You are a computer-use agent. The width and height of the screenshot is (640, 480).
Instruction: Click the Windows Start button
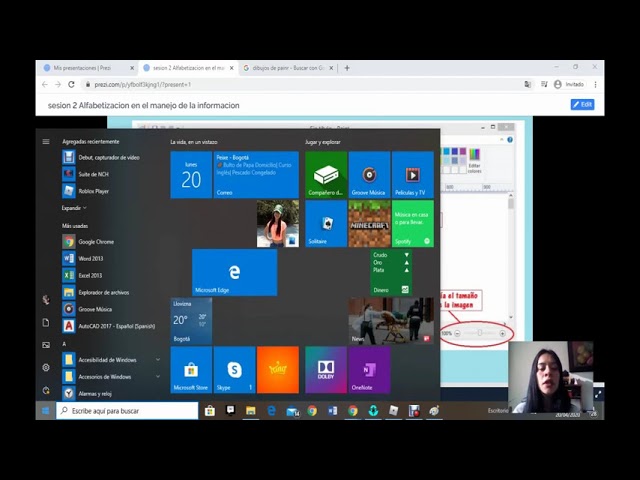(45, 411)
